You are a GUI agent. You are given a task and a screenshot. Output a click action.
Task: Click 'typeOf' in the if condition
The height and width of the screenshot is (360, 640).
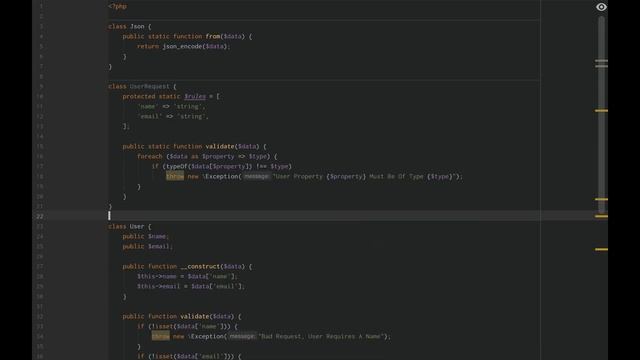coord(177,167)
